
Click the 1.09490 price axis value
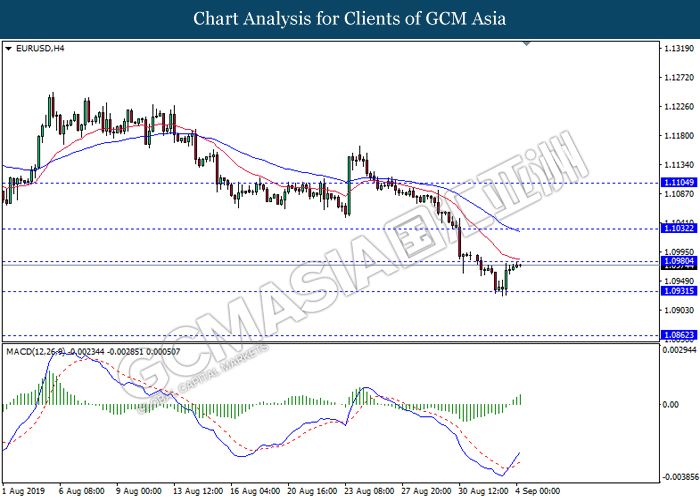coord(679,281)
